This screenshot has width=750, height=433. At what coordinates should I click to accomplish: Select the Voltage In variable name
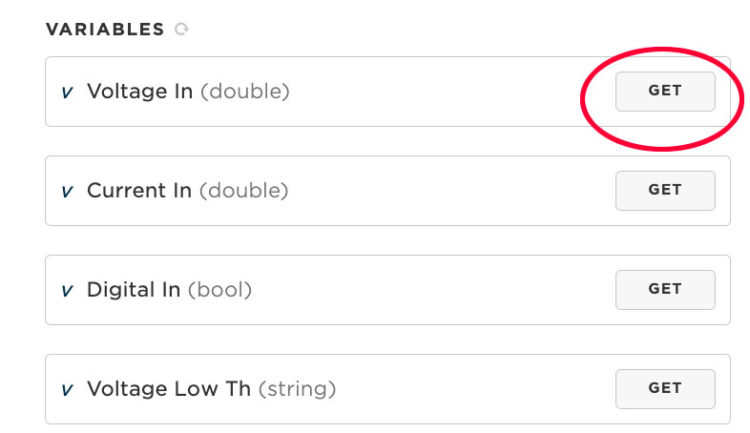(140, 91)
